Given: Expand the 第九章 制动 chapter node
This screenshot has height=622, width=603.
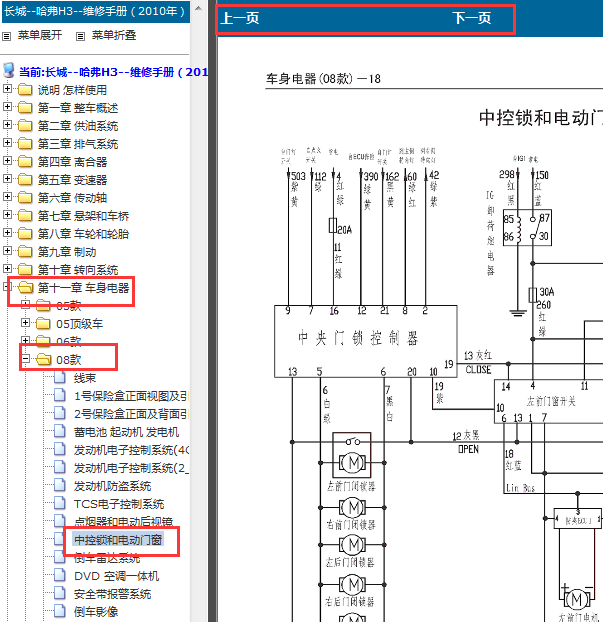Looking at the screenshot, I should pos(7,250).
